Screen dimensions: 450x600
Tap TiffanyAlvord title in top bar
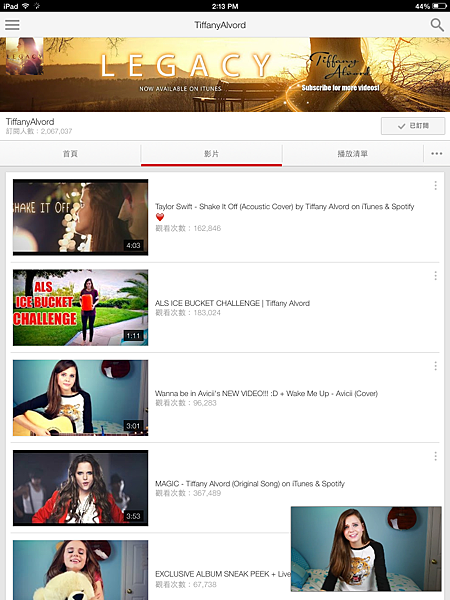(220, 25)
